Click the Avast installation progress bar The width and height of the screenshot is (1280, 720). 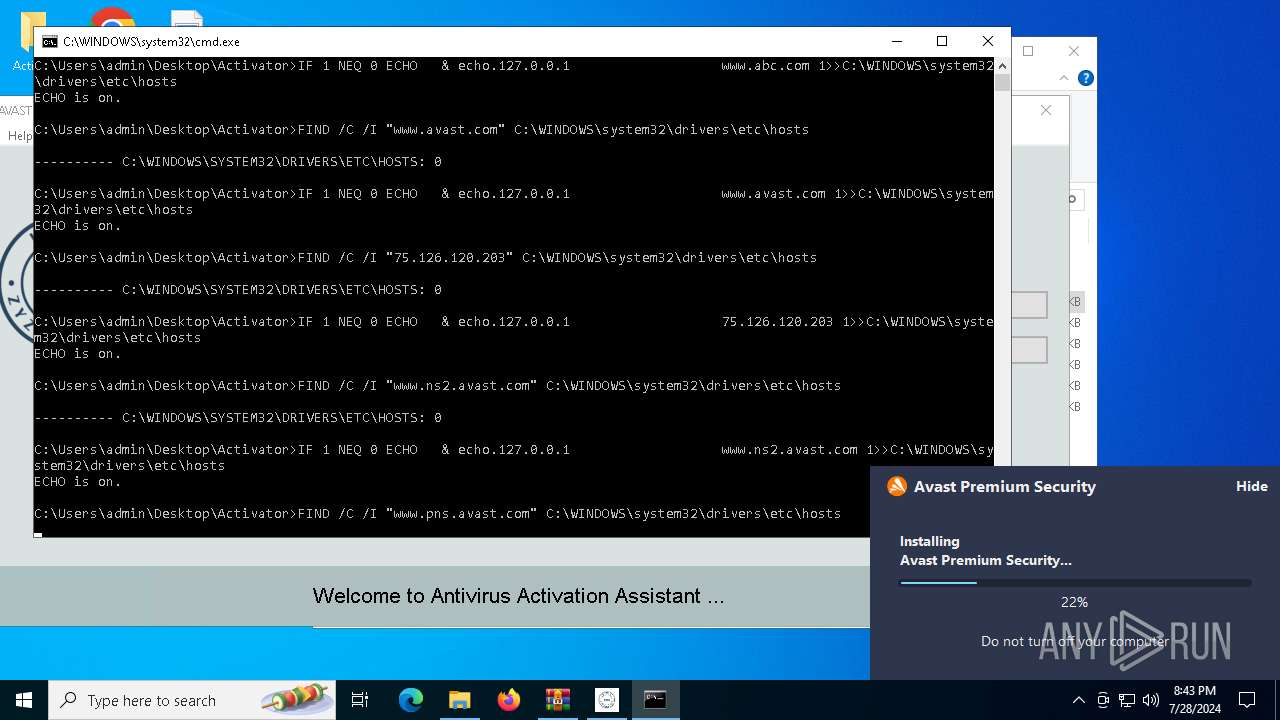[x=1075, y=583]
